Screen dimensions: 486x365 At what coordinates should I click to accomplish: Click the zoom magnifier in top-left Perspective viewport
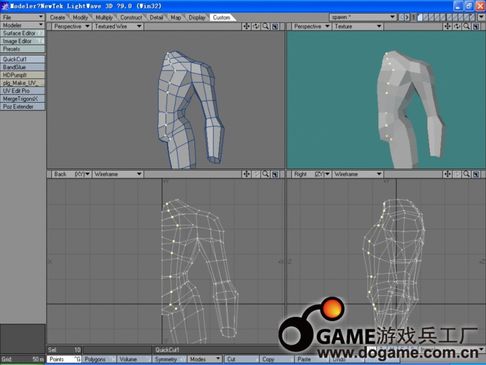point(265,26)
